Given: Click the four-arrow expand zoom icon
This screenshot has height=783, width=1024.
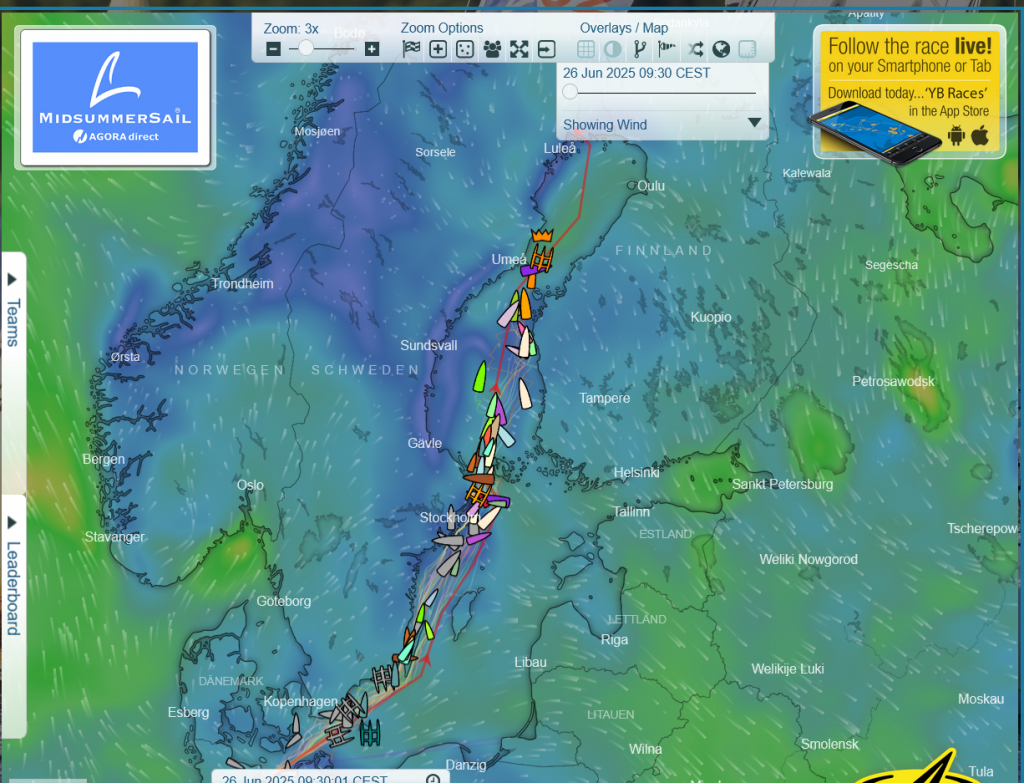Looking at the screenshot, I should click(x=519, y=49).
